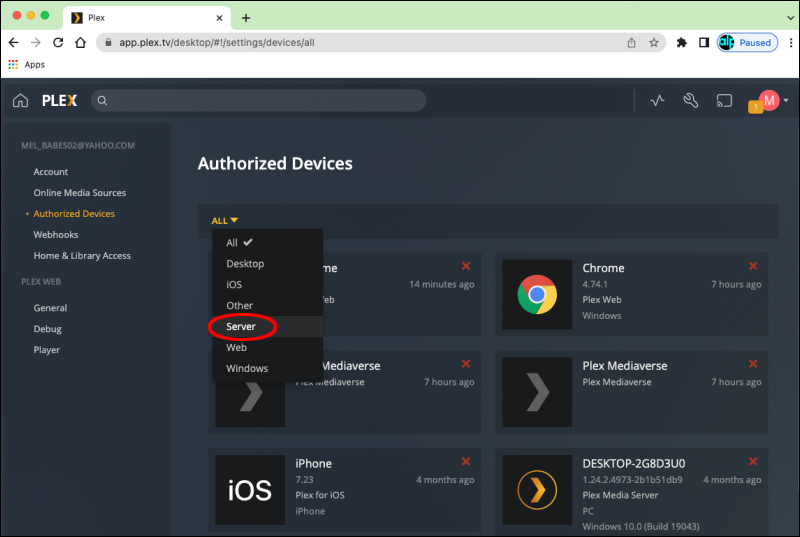
Task: Click the DESKTOP-2G8D3U0 Plex server thumbnail
Action: [x=536, y=490]
